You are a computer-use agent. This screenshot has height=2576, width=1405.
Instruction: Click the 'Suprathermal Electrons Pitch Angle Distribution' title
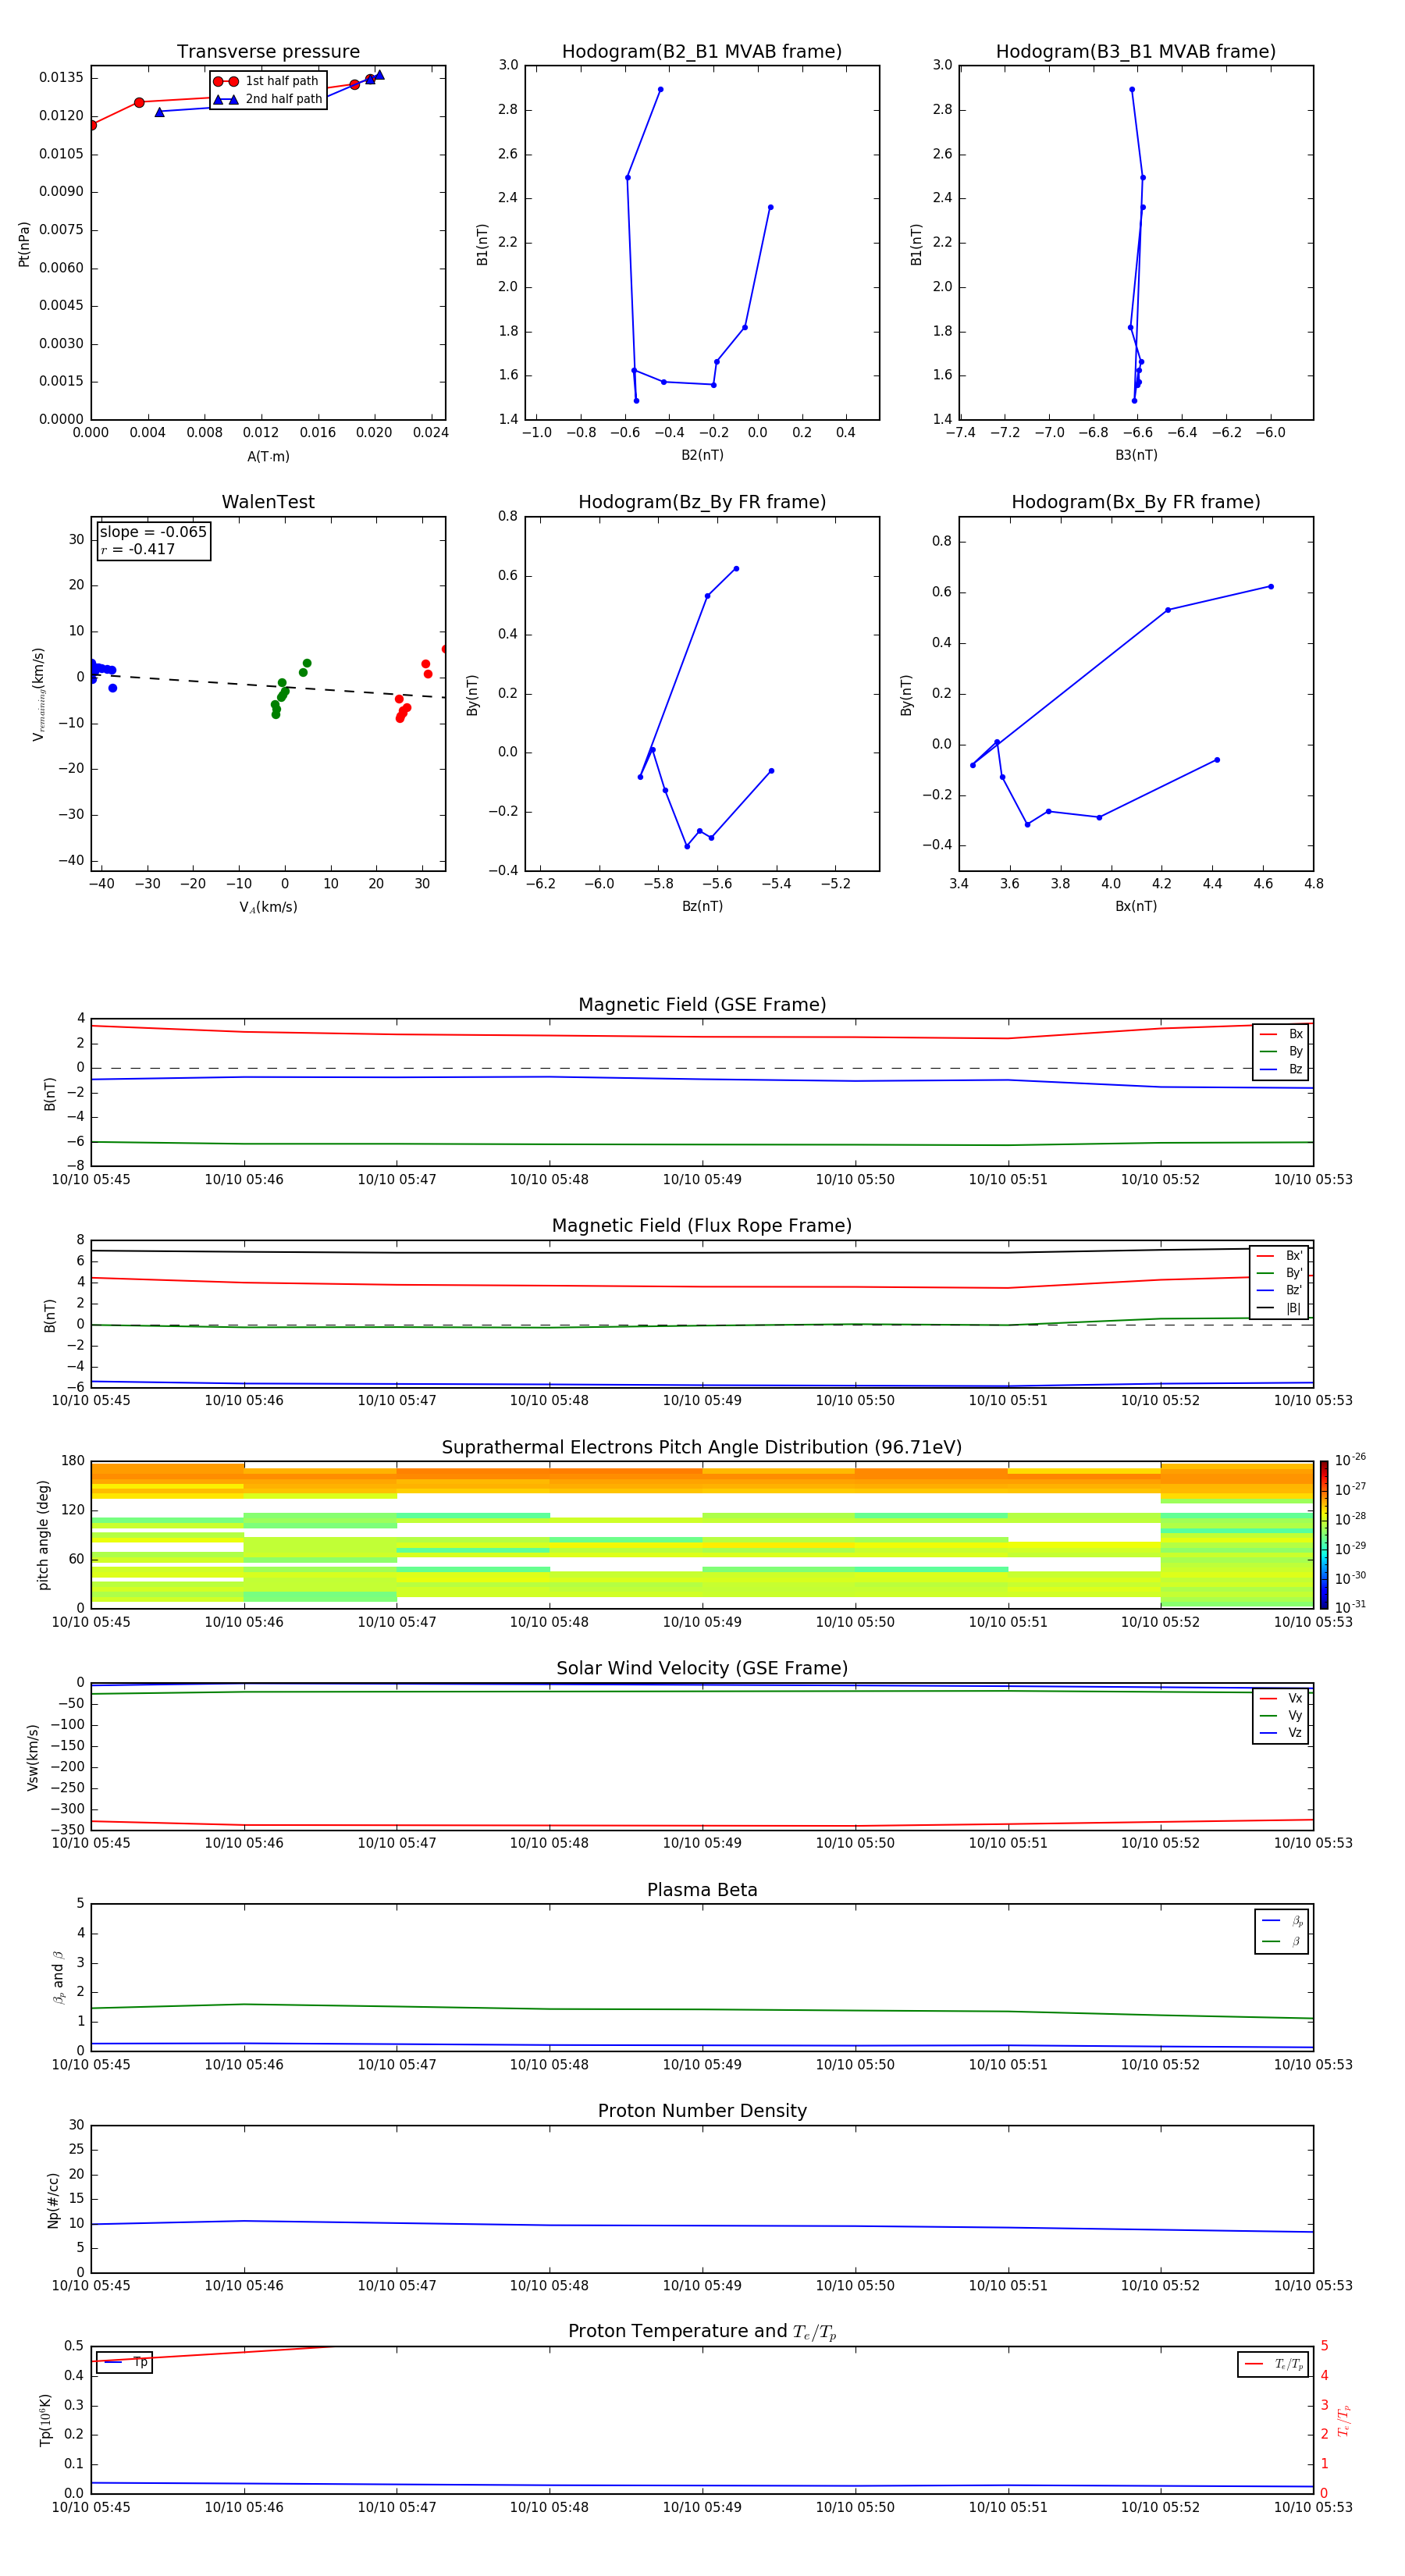(702, 1448)
